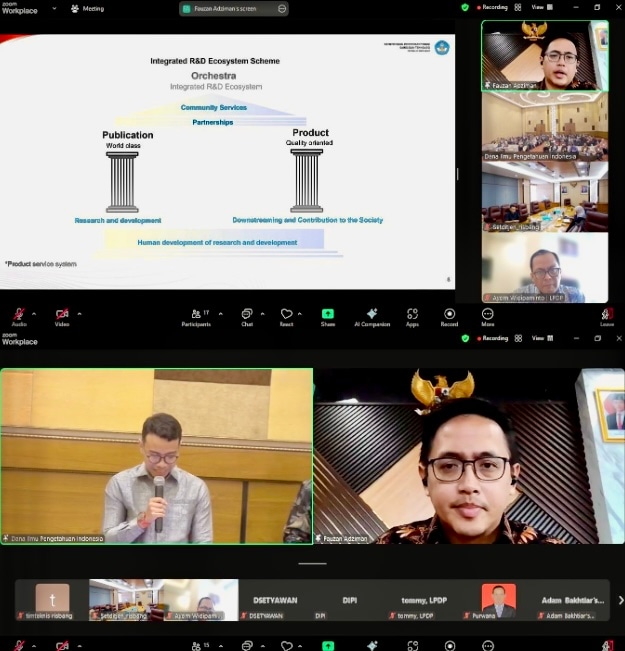The height and width of the screenshot is (651, 625).
Task: Click the divider handle between slide and video panel
Action: [x=458, y=173]
